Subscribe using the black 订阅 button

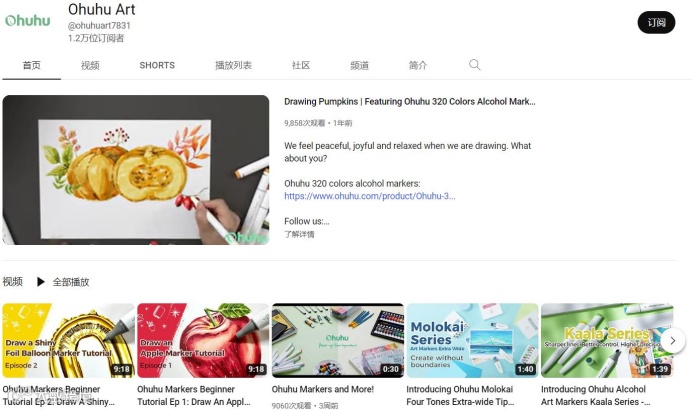(x=656, y=23)
